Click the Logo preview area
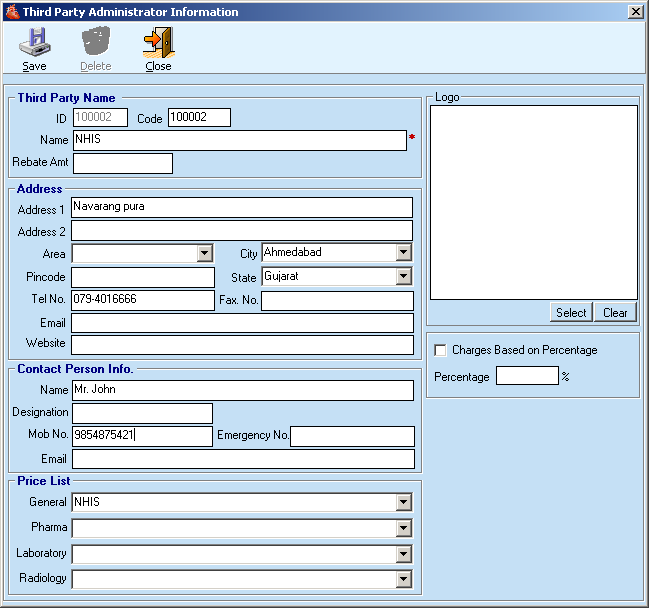Image resolution: width=649 pixels, height=608 pixels. click(533, 202)
